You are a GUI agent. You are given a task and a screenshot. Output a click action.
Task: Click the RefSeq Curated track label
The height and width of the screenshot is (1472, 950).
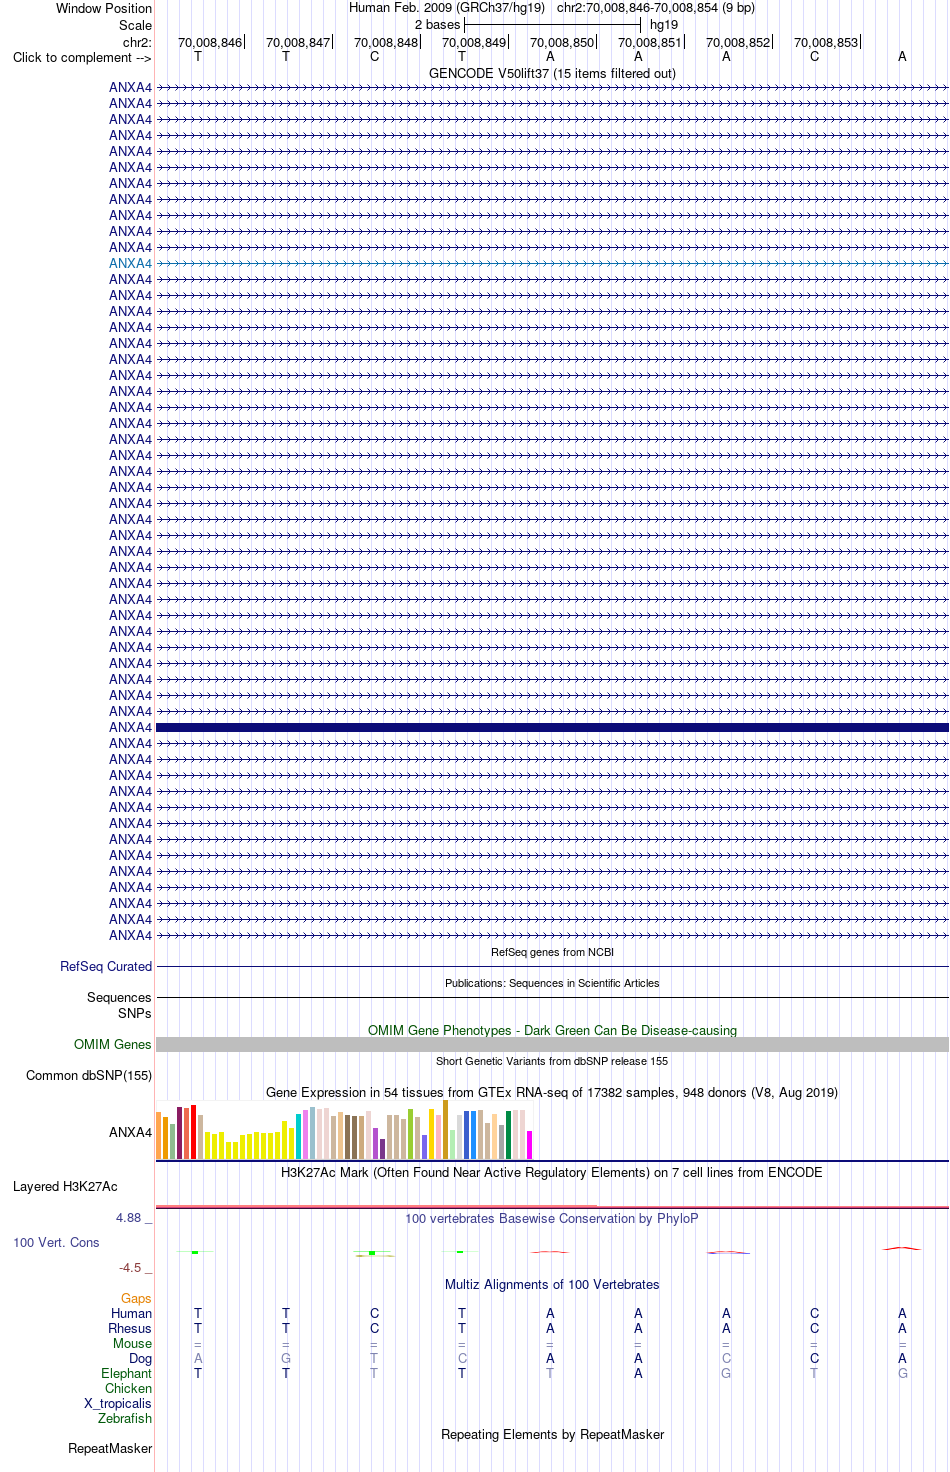tap(106, 966)
